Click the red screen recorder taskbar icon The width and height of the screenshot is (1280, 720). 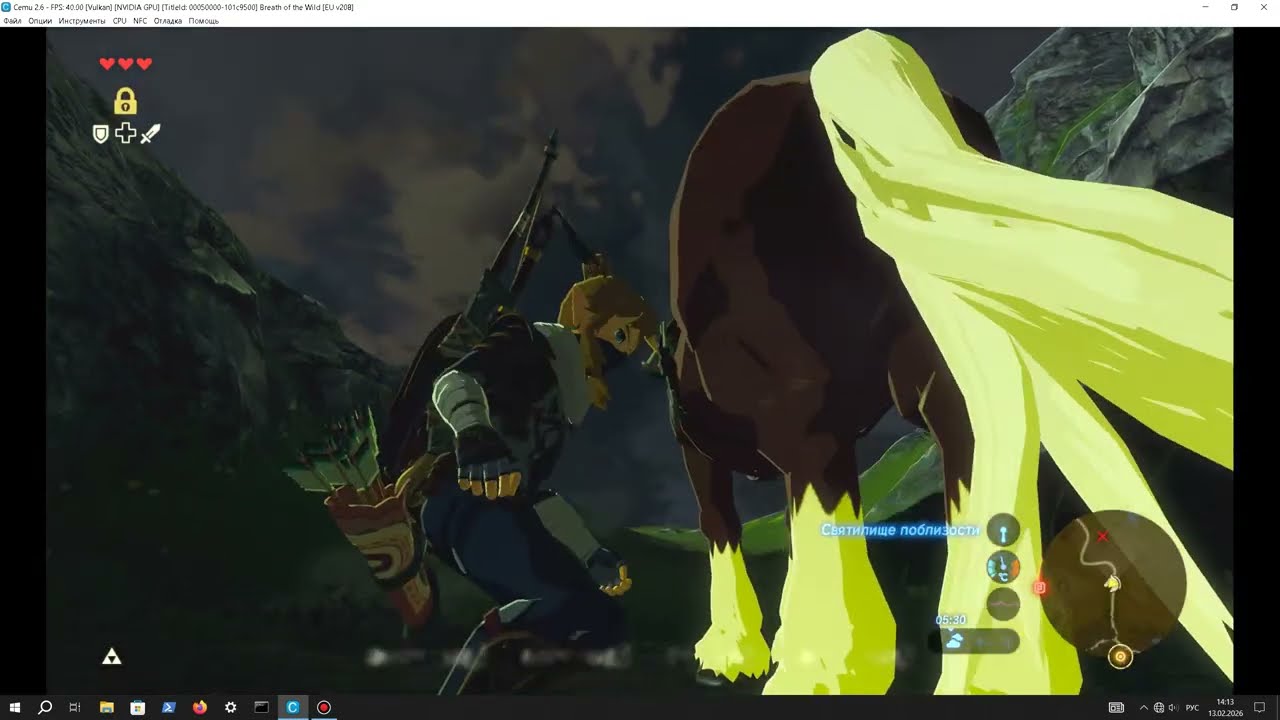(324, 707)
